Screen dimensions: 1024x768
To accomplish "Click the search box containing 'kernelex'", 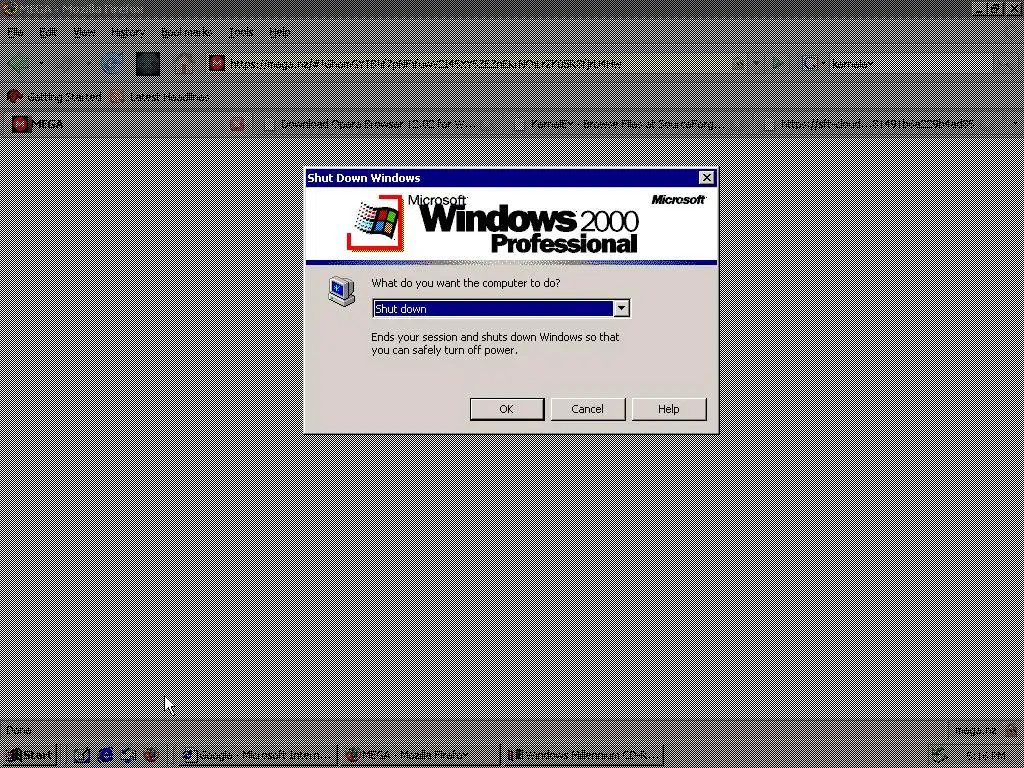I will coord(911,63).
